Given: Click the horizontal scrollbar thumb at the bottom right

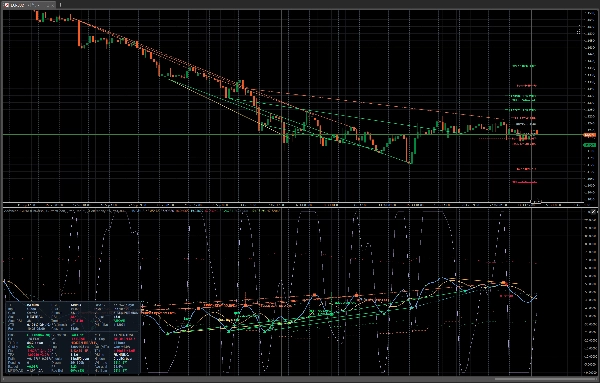Looking at the screenshot, I should pos(545,379).
